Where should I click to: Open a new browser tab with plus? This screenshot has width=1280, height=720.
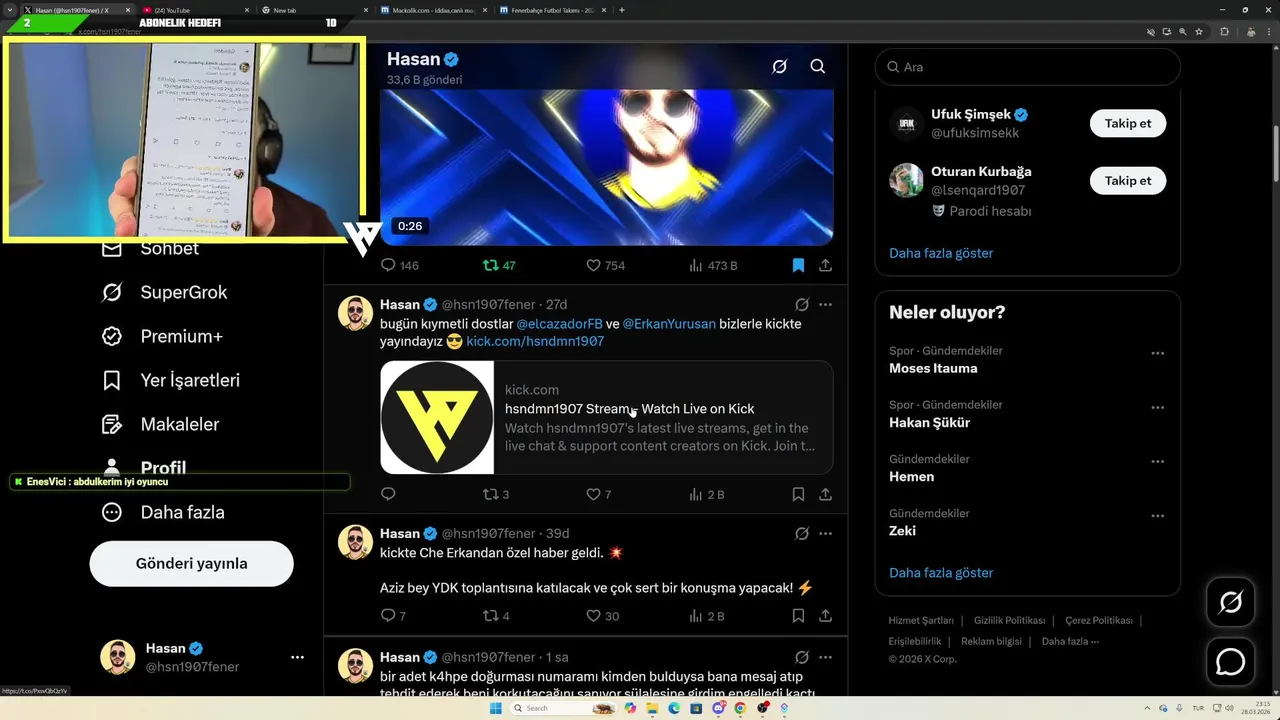[622, 10]
